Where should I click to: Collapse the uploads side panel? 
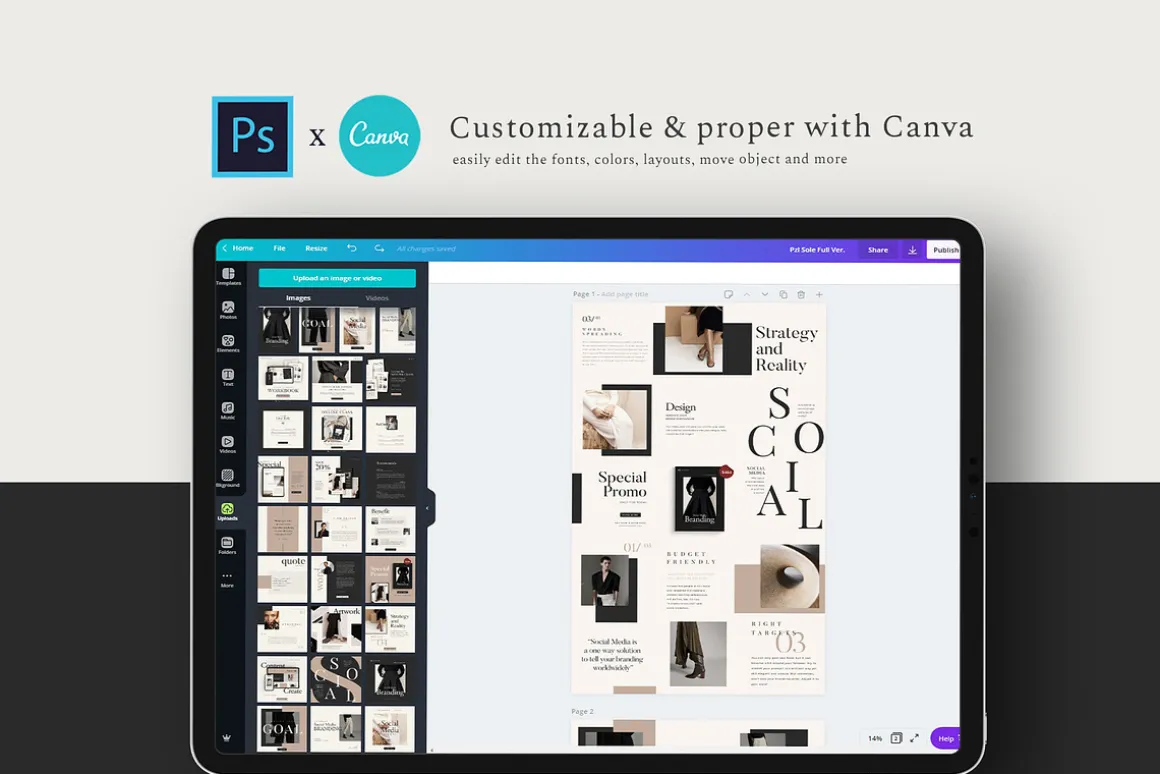click(428, 508)
